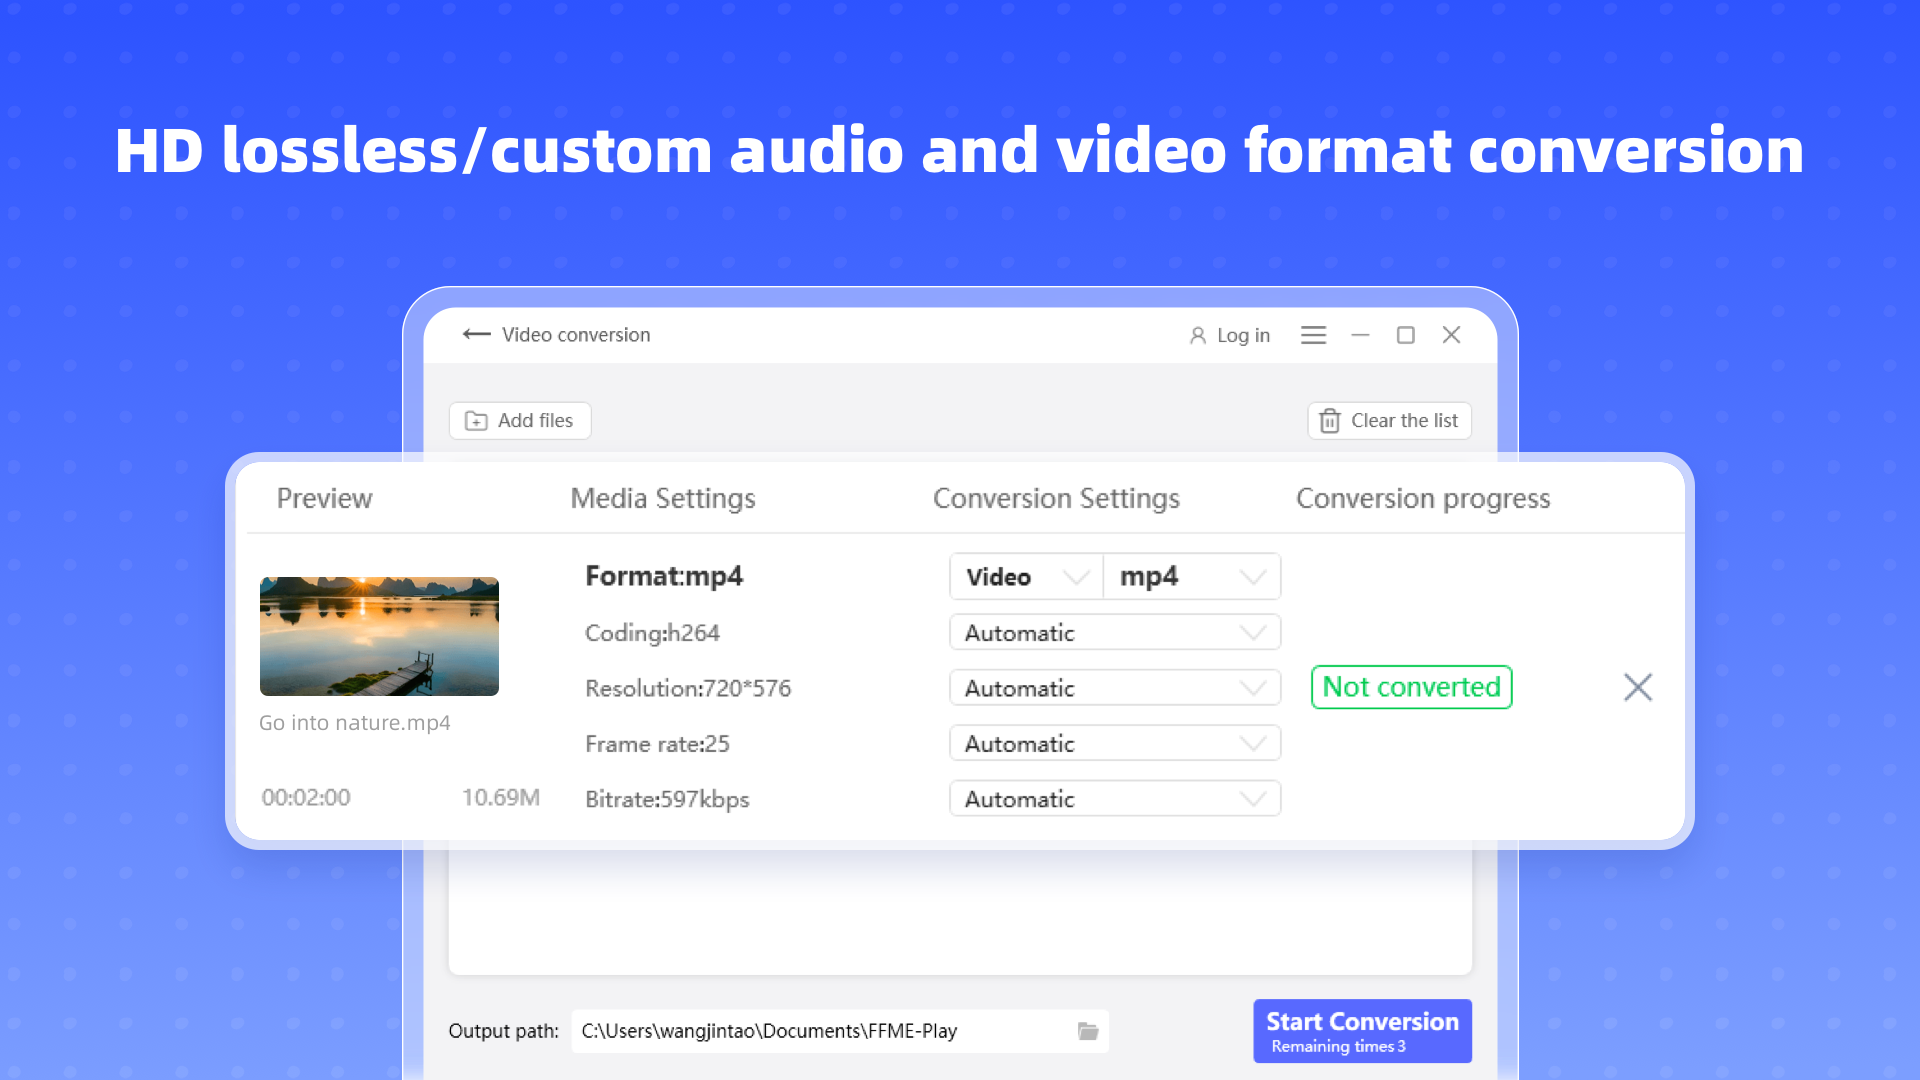The width and height of the screenshot is (1920, 1080).
Task: Click the Not converted status label
Action: [x=1411, y=687]
